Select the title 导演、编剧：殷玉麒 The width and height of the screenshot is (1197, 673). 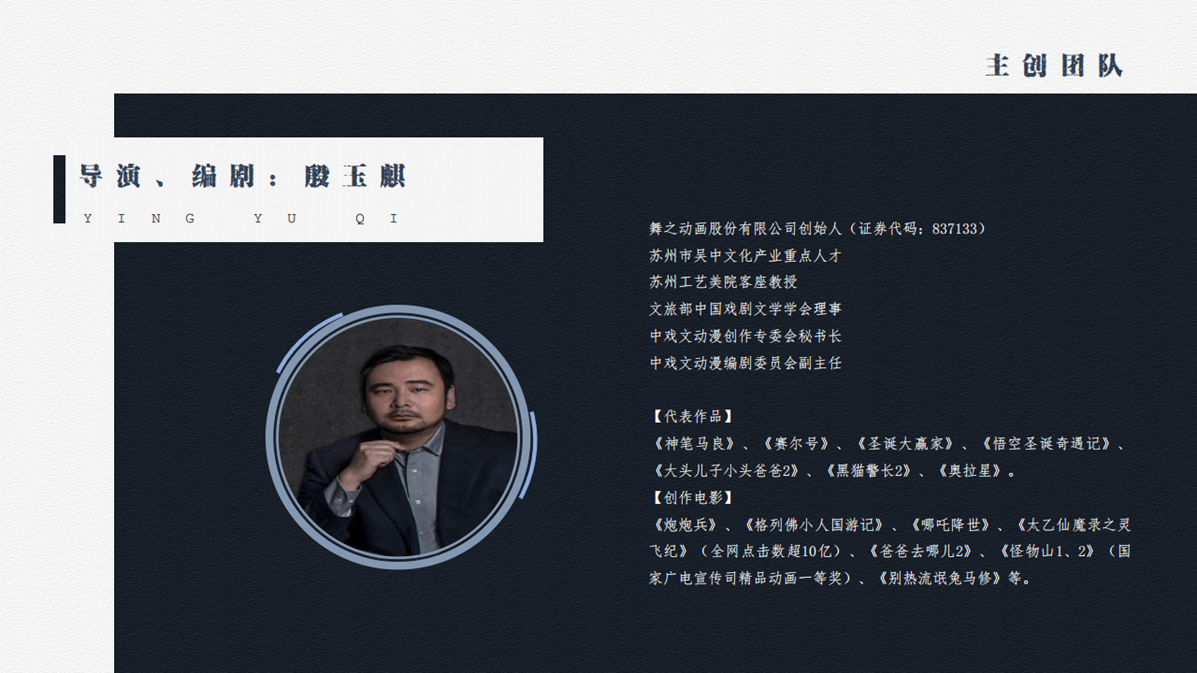pyautogui.click(x=242, y=176)
